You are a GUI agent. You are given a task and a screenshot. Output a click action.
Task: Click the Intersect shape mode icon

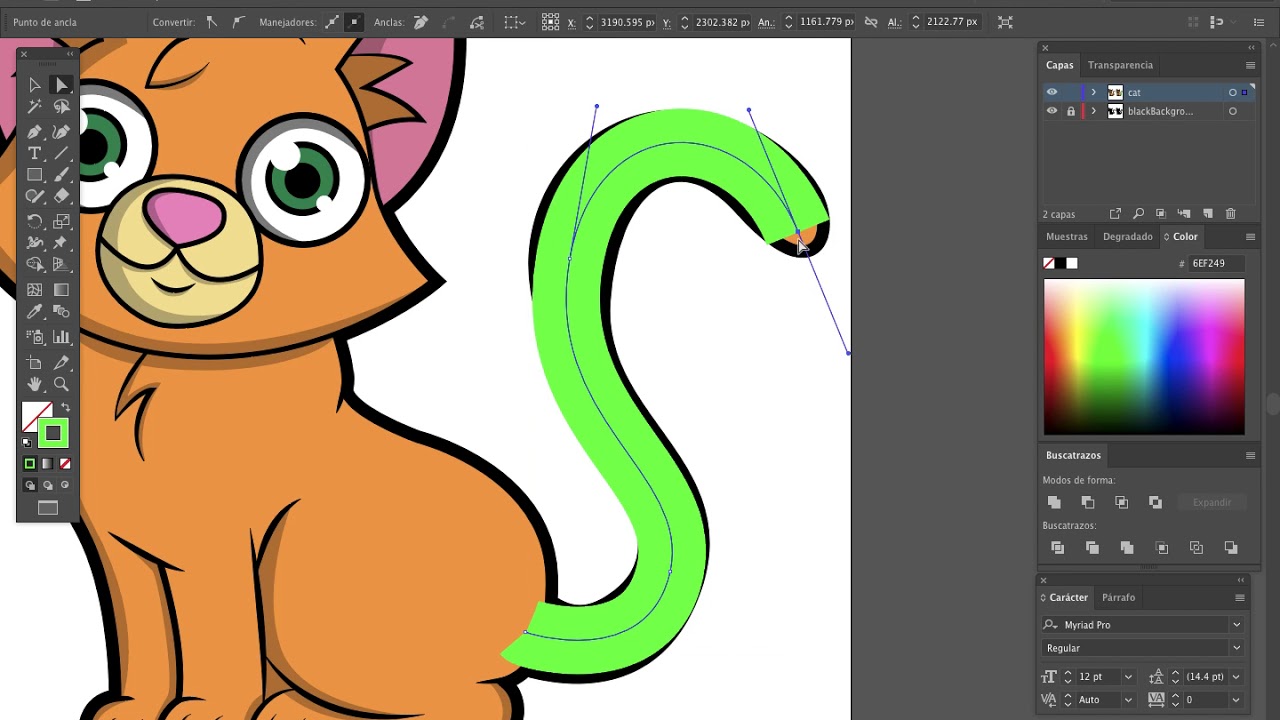(1121, 502)
